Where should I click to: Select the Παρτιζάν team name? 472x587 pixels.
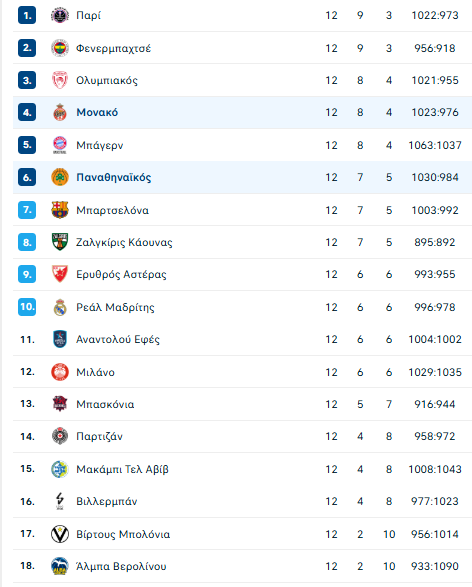click(x=100, y=437)
